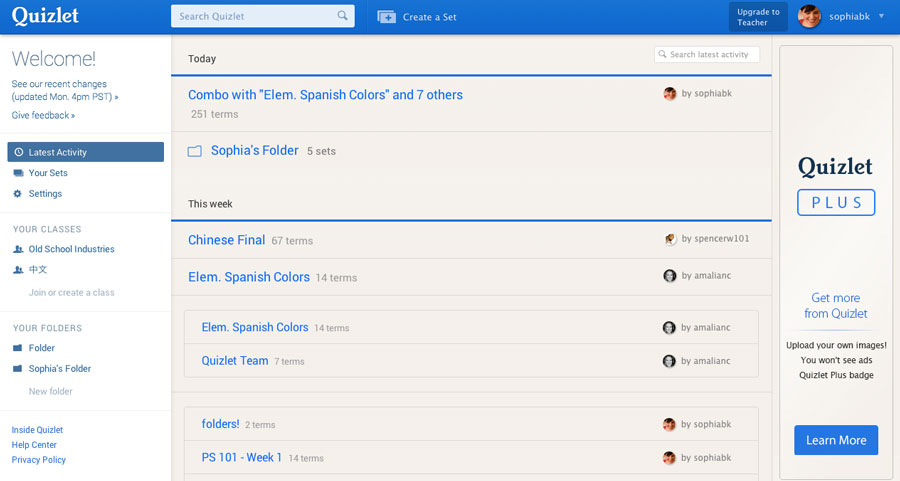This screenshot has width=900, height=481.
Task: Click Join or create a class
Action: [x=71, y=293]
